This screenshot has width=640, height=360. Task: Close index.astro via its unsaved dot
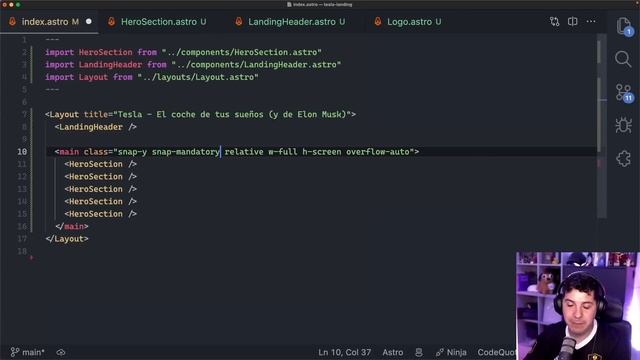point(89,22)
